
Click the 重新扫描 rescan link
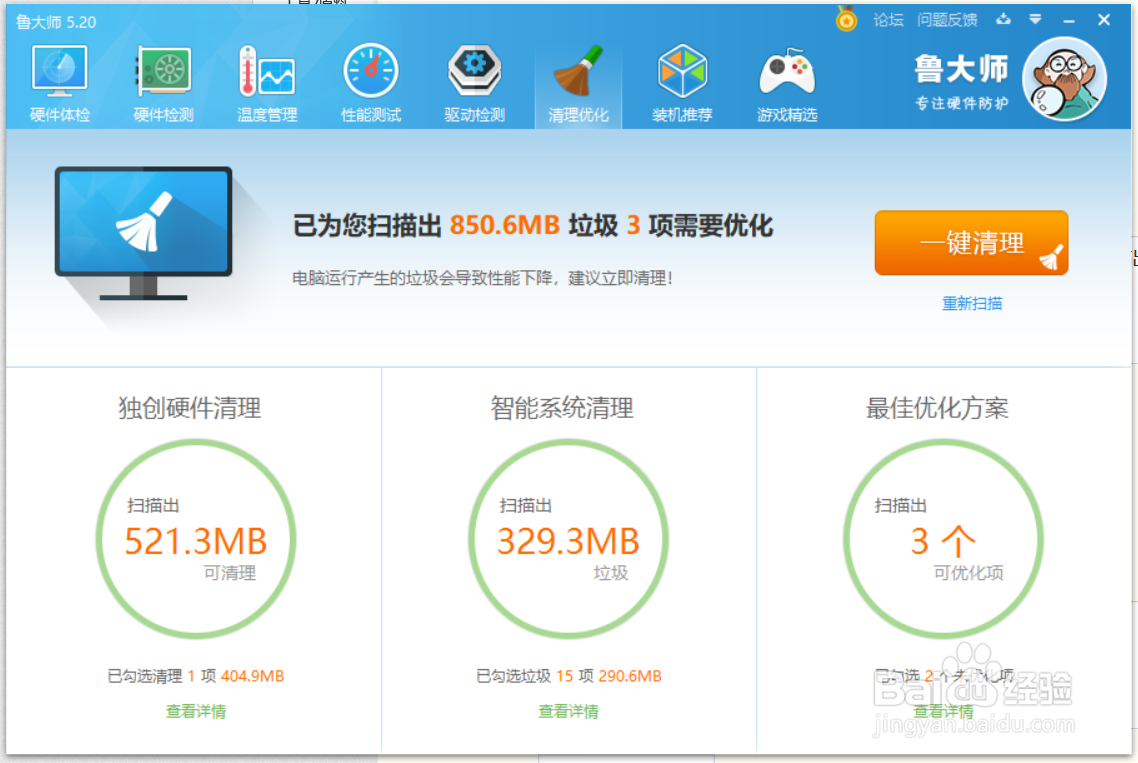pyautogui.click(x=972, y=303)
